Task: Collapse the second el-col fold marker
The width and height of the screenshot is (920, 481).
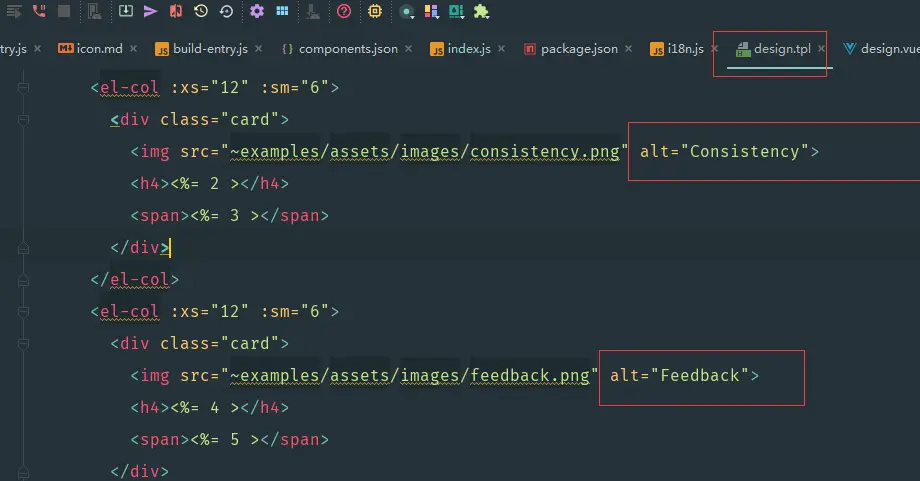Action: [23, 312]
